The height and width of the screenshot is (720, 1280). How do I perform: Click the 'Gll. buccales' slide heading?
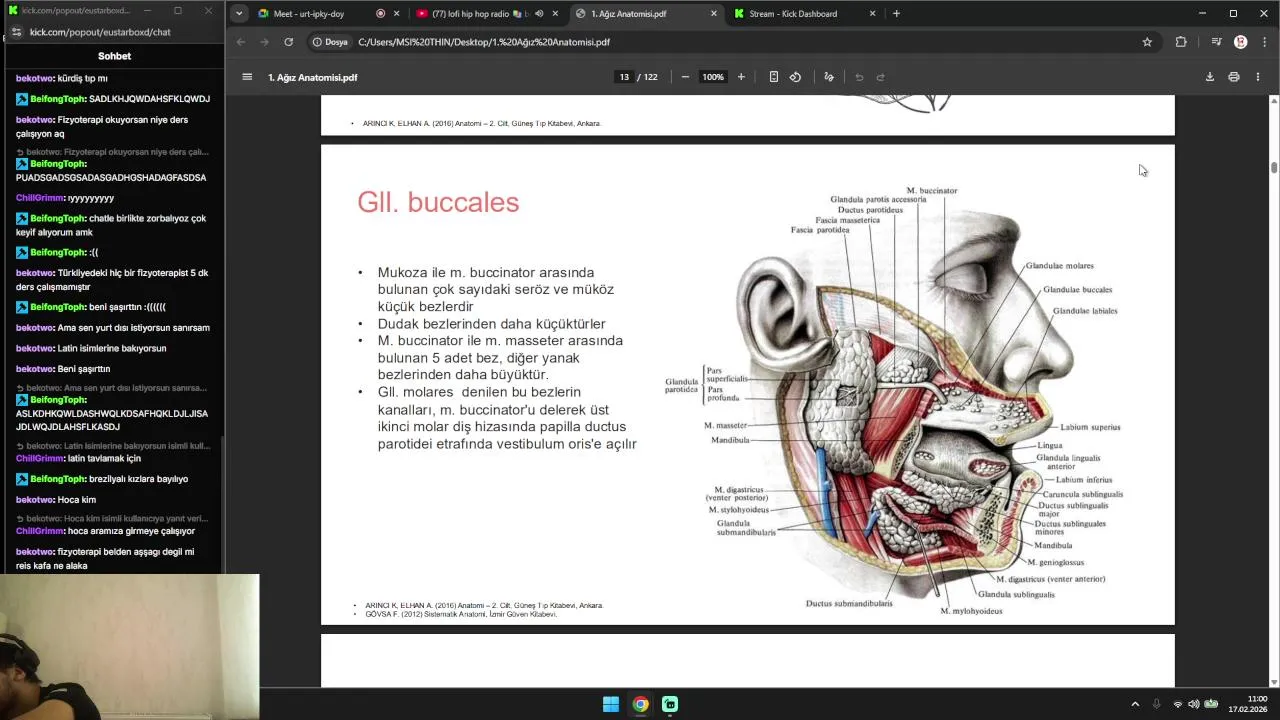coord(438,202)
